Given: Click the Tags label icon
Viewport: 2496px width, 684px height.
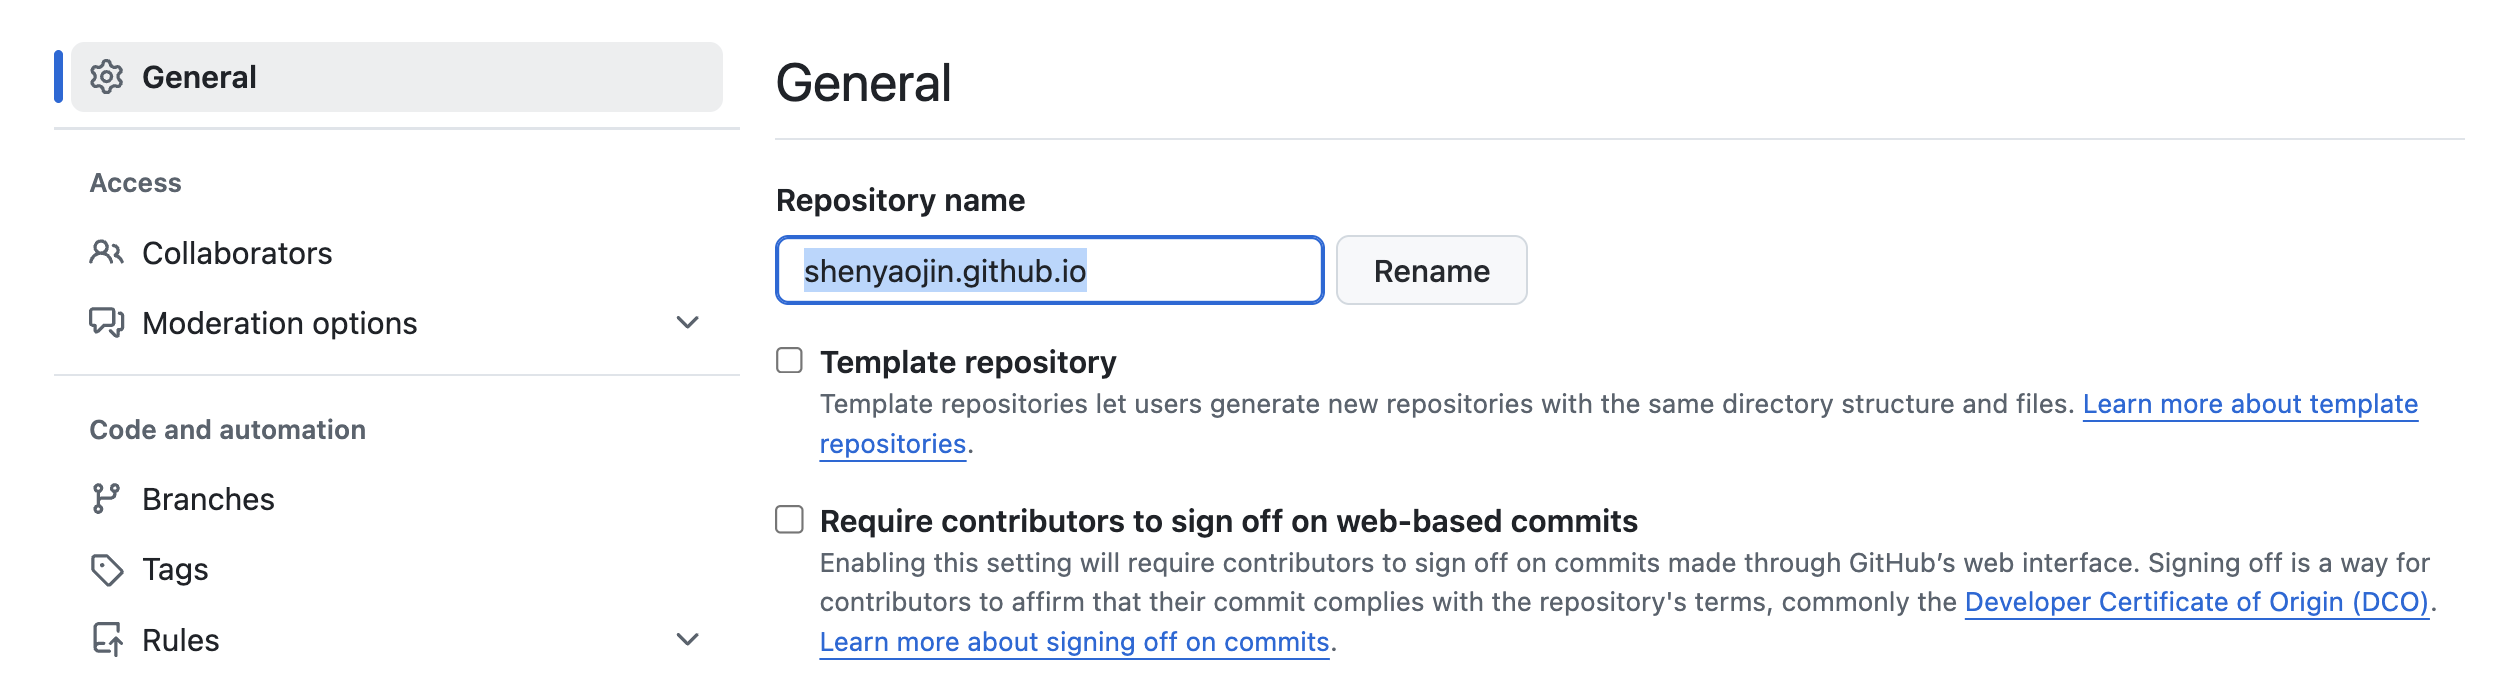Looking at the screenshot, I should (106, 570).
